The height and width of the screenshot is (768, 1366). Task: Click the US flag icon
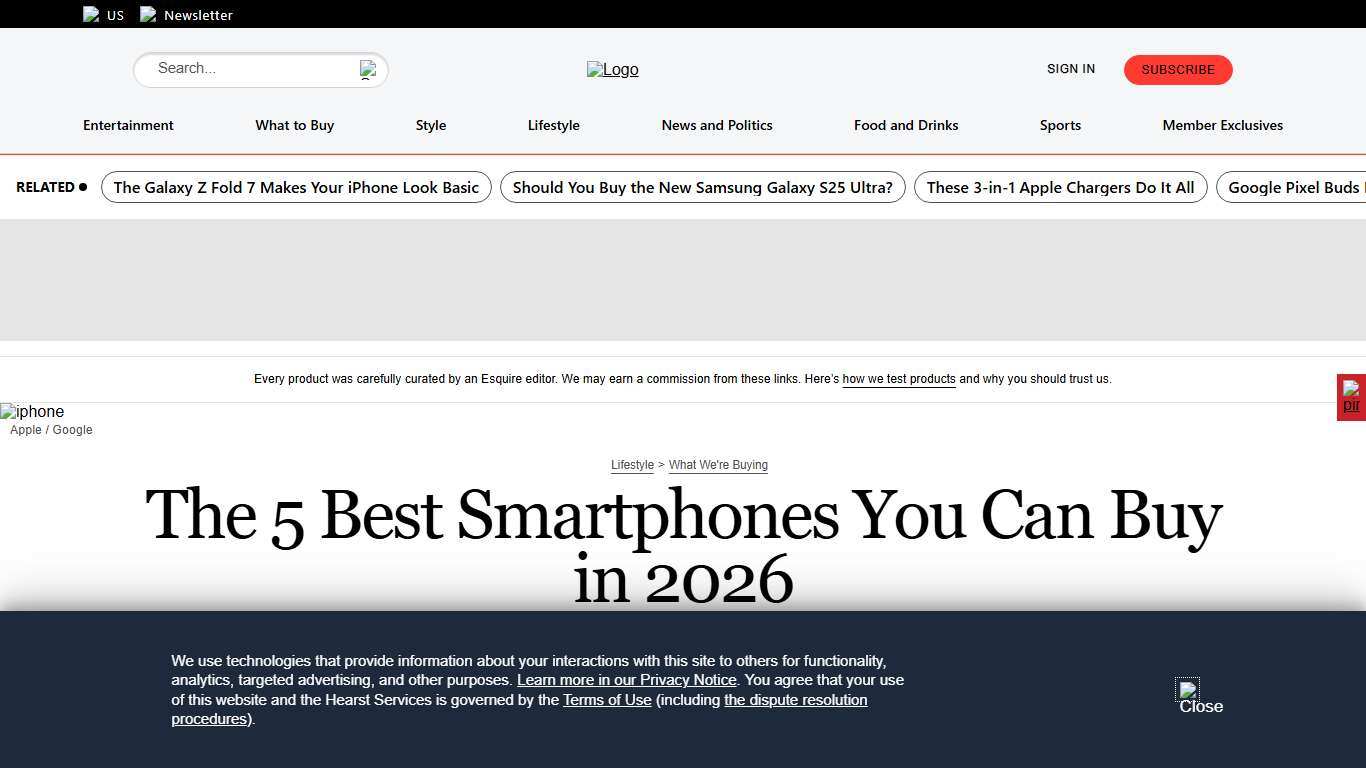[x=91, y=14]
